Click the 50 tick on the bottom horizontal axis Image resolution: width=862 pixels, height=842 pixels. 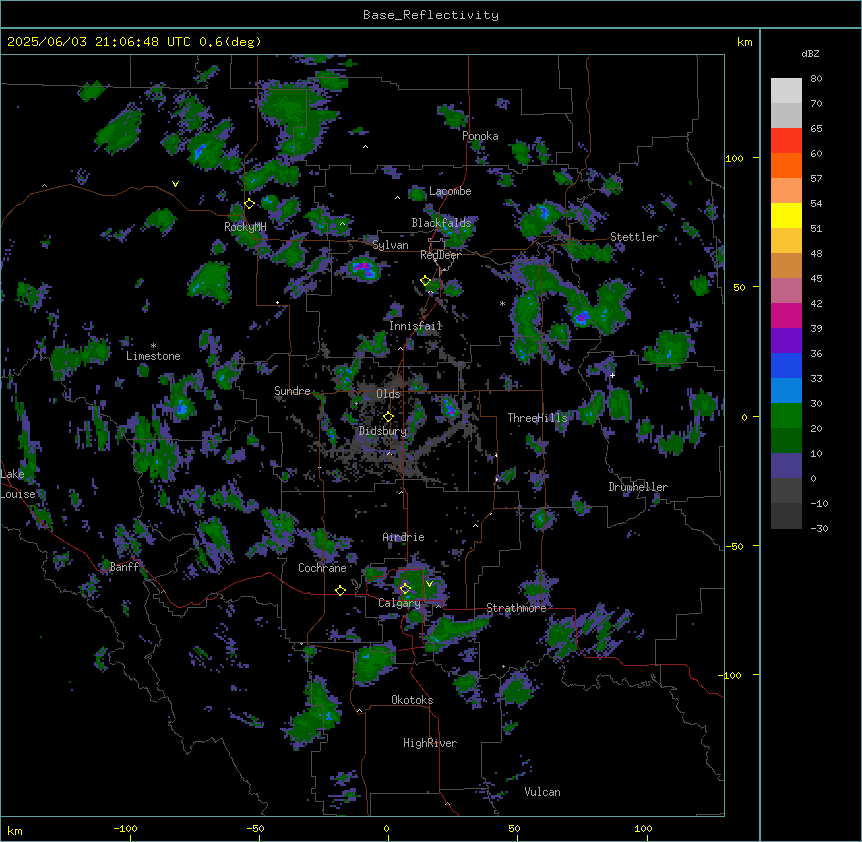click(x=514, y=828)
